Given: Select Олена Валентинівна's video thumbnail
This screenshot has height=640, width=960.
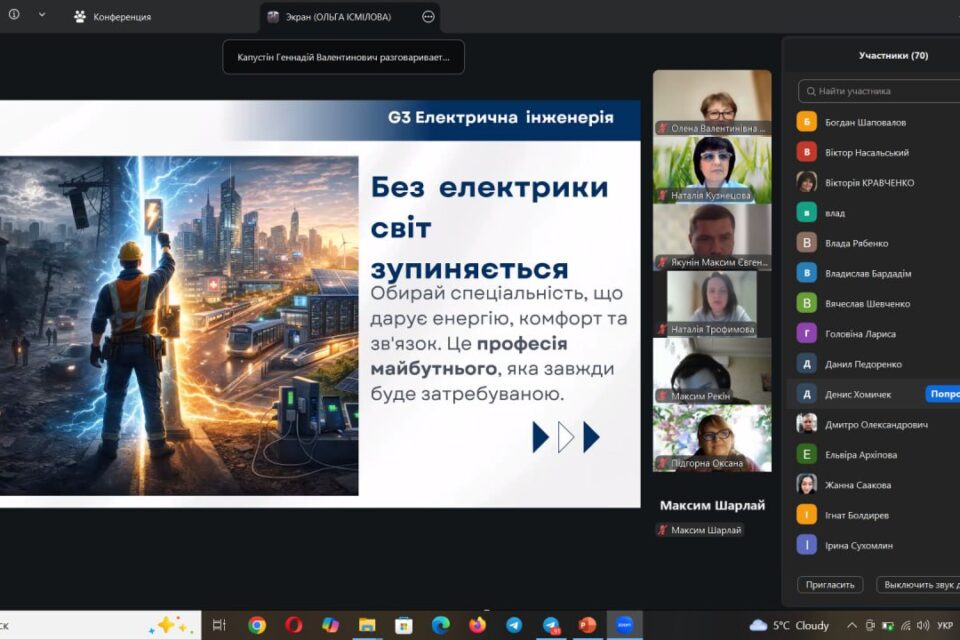Looking at the screenshot, I should tap(712, 102).
